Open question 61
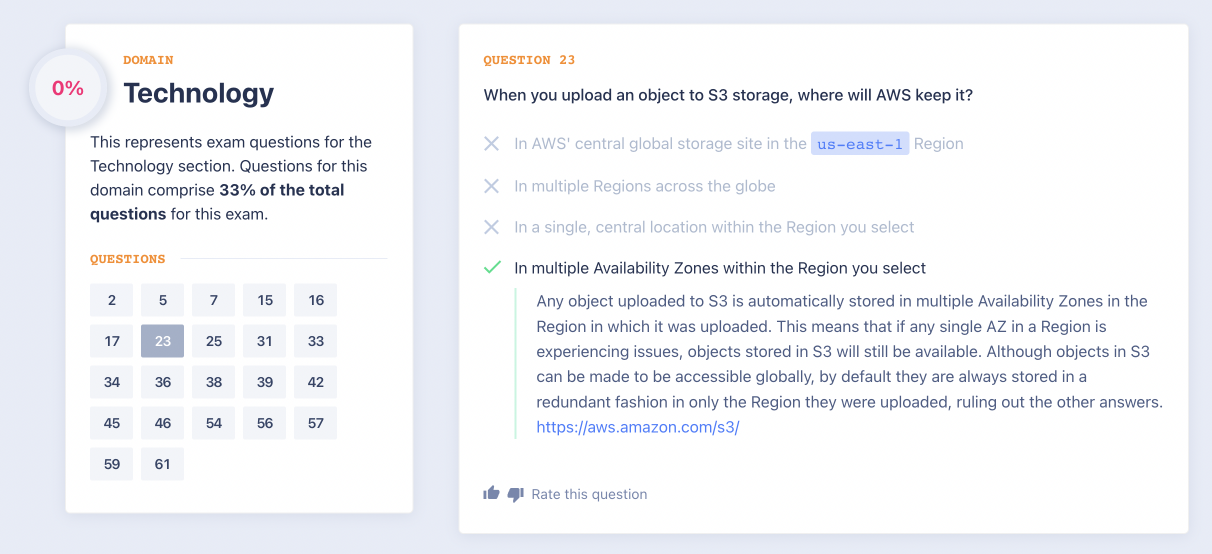This screenshot has width=1212, height=554. coord(163,464)
